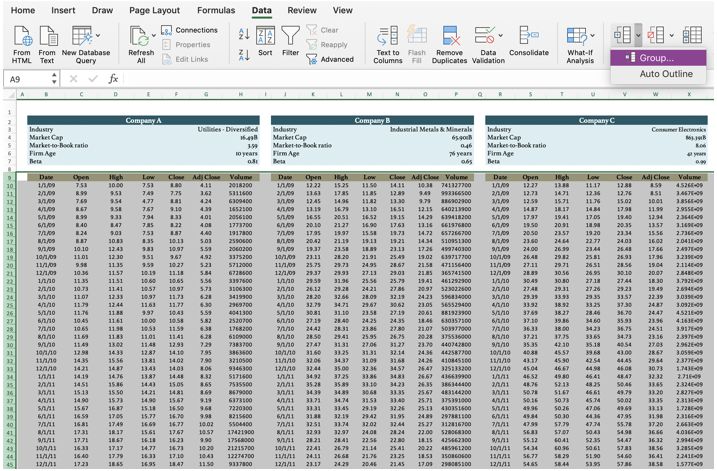717x471 pixels.
Task: Switch to the Insert tab
Action: tap(63, 10)
